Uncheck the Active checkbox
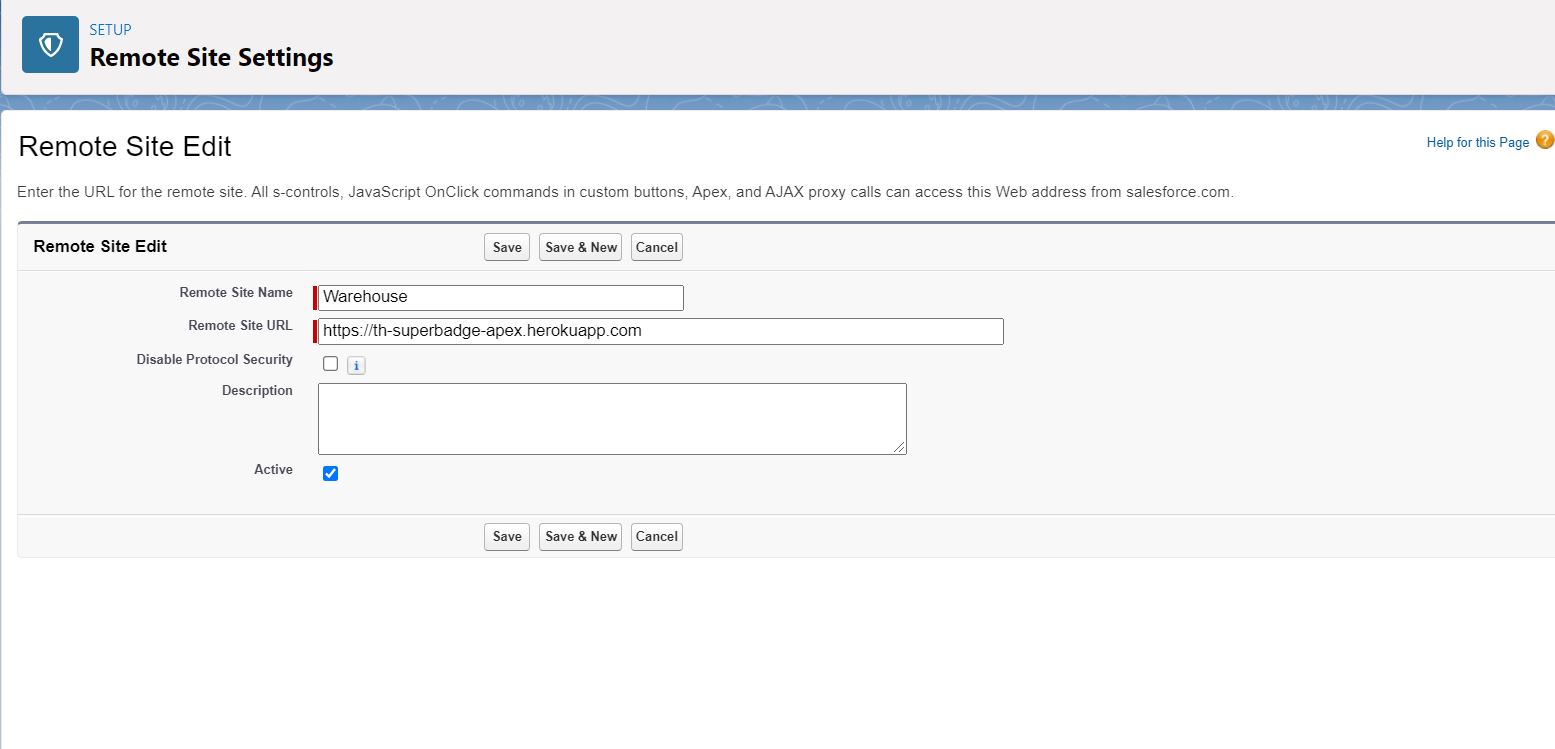The width and height of the screenshot is (1555, 749). coord(331,473)
